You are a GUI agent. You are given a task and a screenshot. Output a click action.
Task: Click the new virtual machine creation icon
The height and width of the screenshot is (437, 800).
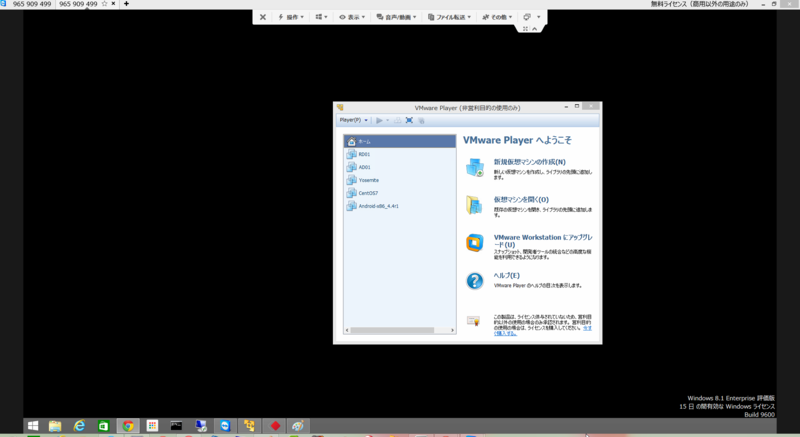(x=474, y=167)
